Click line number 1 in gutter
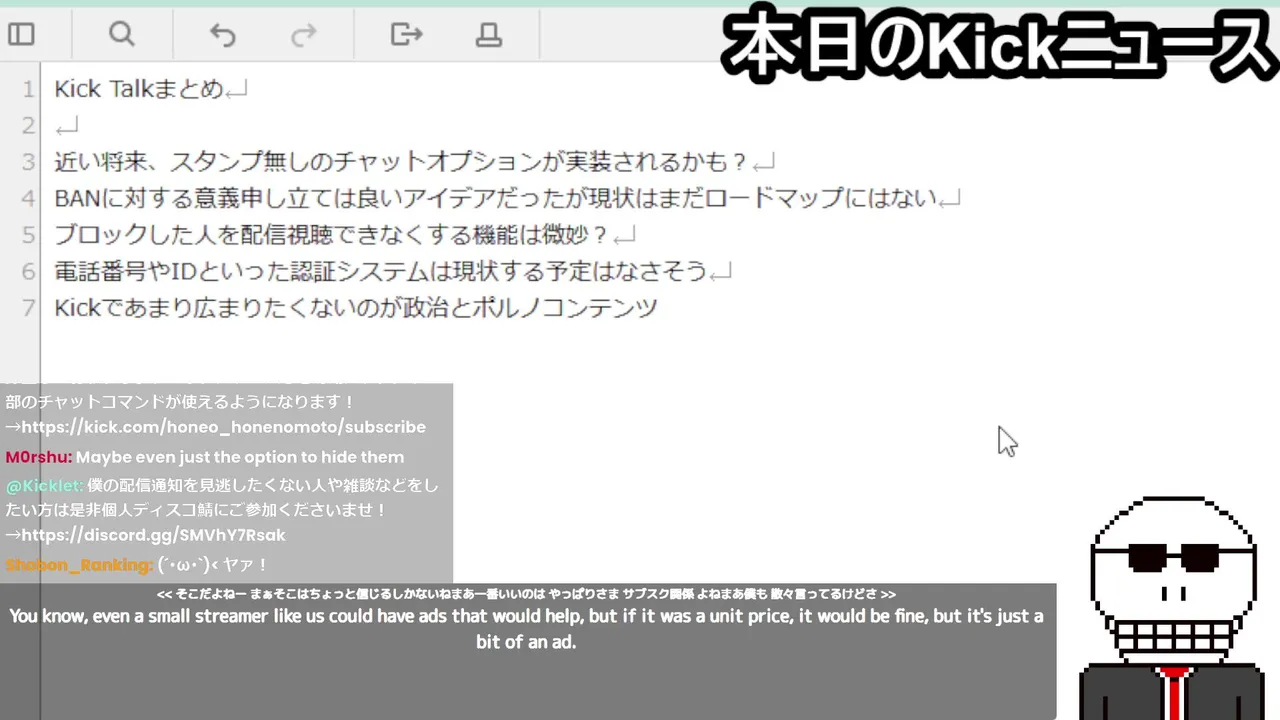This screenshot has height=720, width=1280. [29, 89]
